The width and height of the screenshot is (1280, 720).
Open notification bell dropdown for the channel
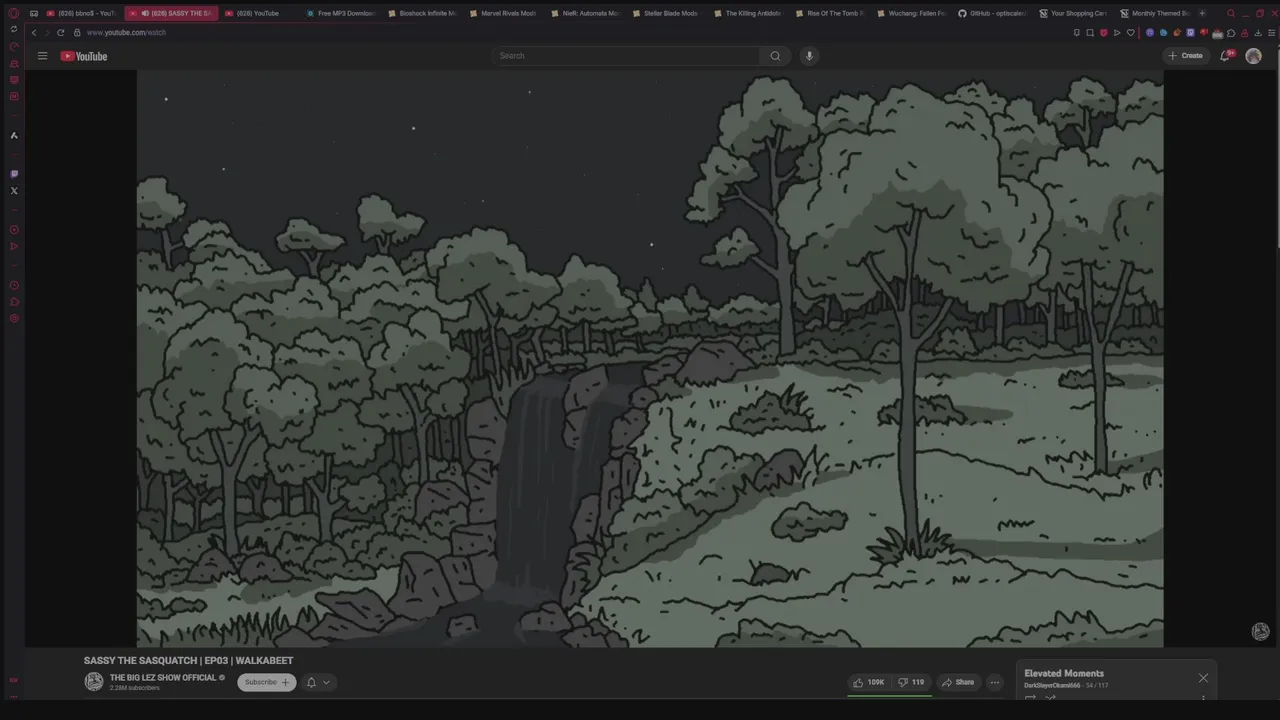click(x=318, y=682)
